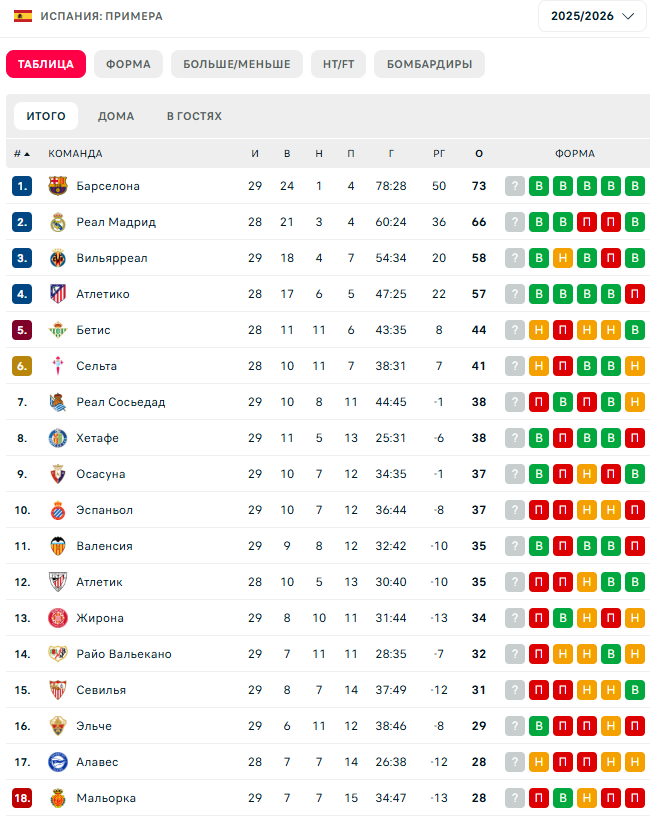Click the Real Madrid club crest
Viewport: 650px width, 820px height.
(58, 222)
